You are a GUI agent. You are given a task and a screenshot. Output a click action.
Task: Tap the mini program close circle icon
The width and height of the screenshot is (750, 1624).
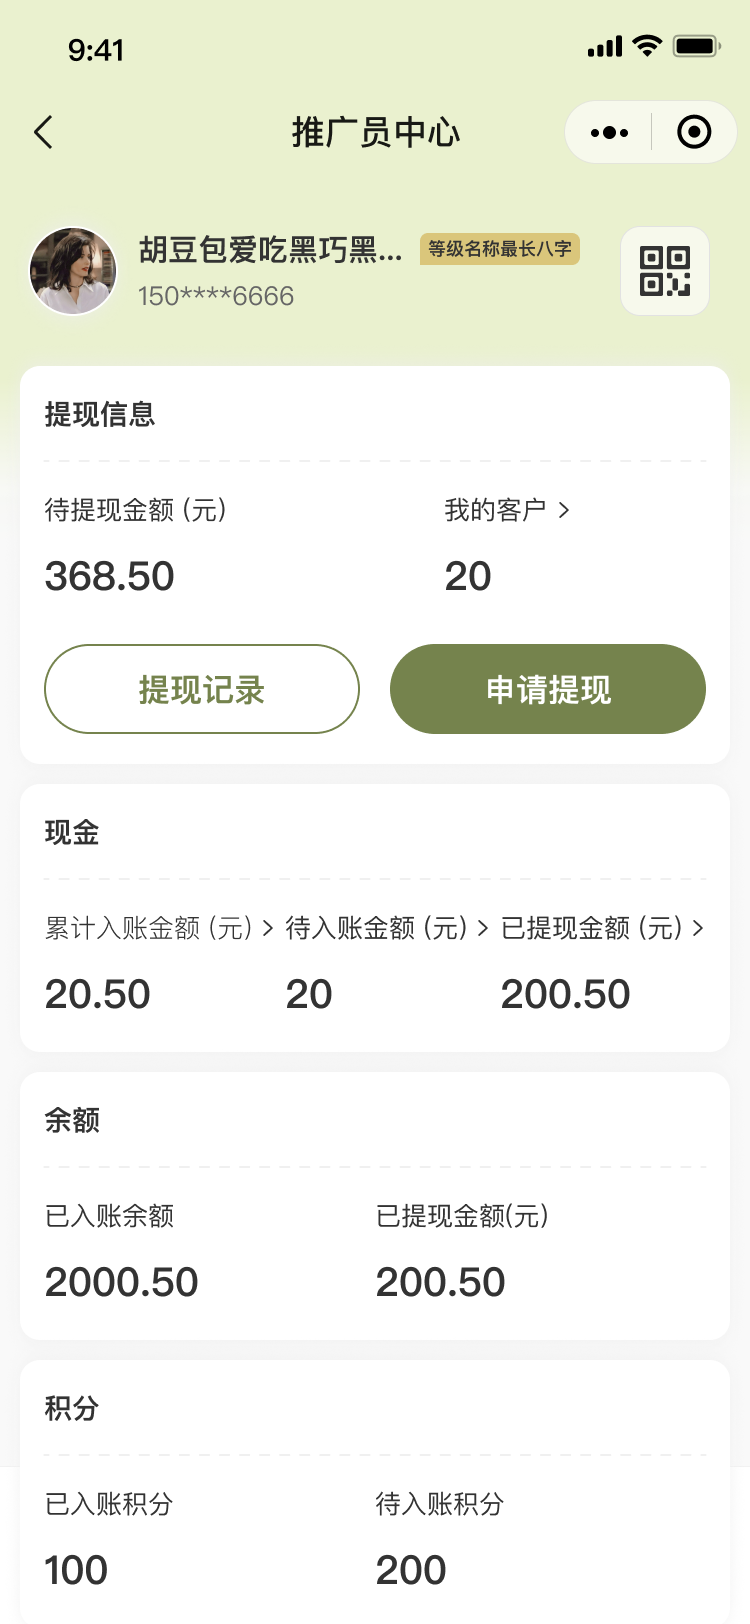pyautogui.click(x=694, y=132)
